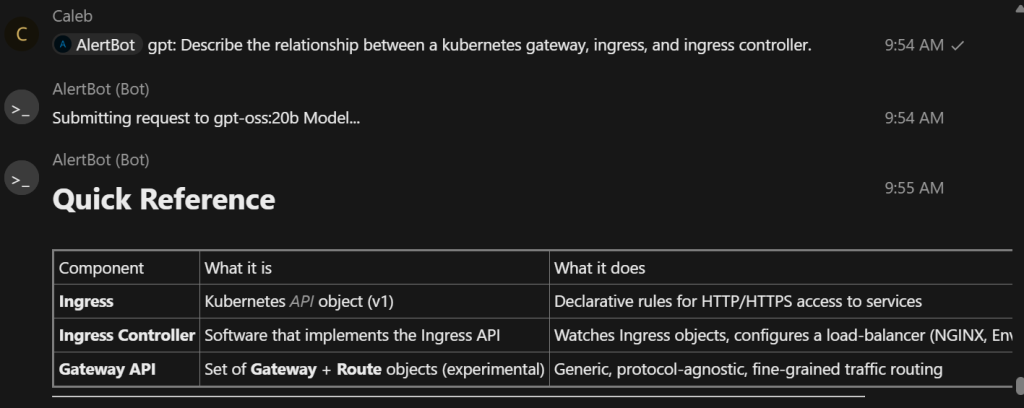Click the What it is column header
The image size is (1024, 408).
[x=238, y=268]
